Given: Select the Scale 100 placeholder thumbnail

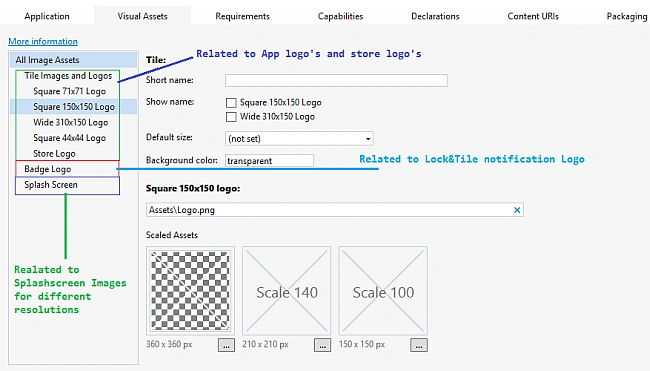Looking at the screenshot, I should 383,291.
